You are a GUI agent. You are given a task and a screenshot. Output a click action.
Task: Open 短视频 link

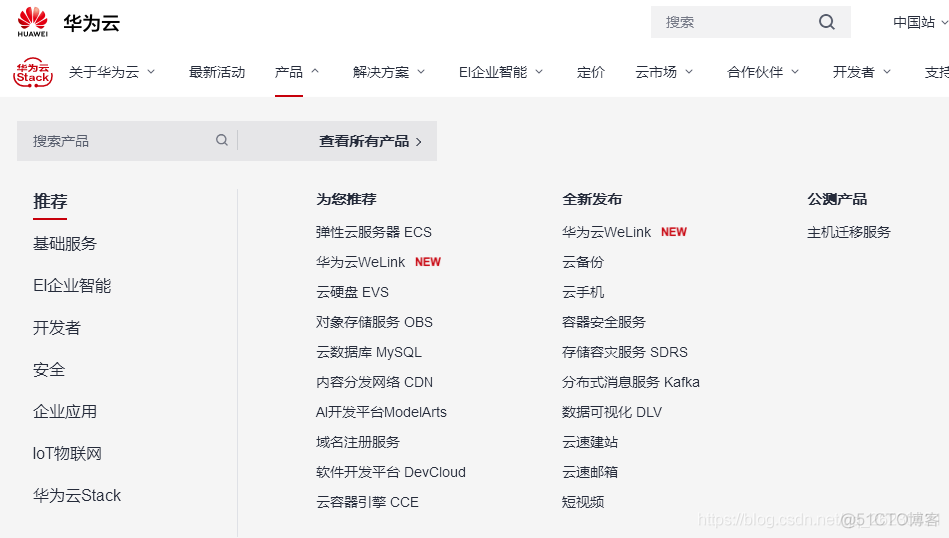(x=583, y=502)
